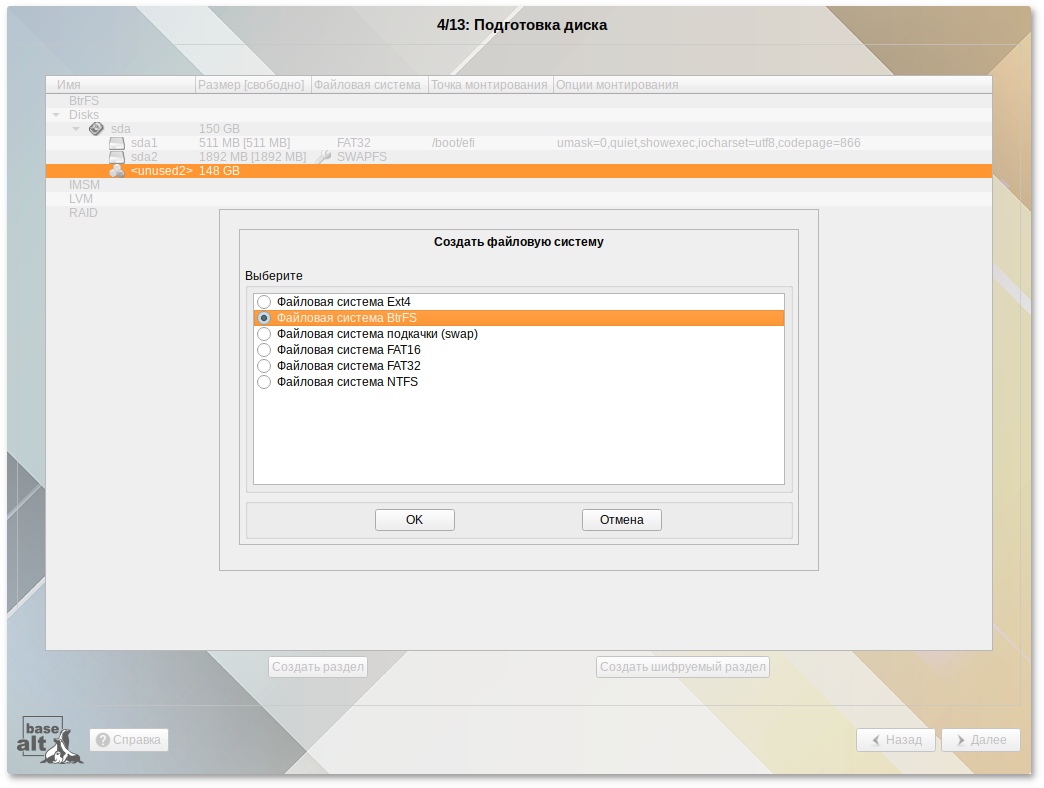
Task: Select Файловая система Ext4 radio button
Action: tap(264, 301)
